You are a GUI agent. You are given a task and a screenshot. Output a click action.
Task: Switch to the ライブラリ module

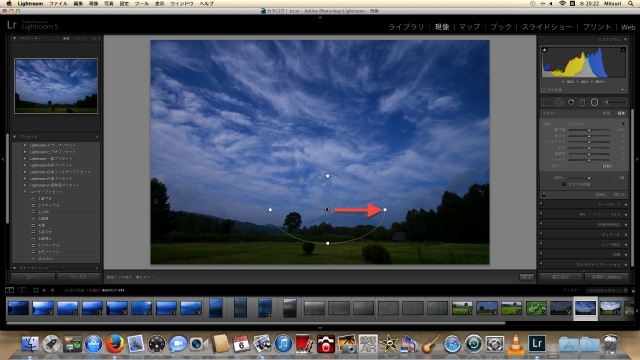[x=406, y=27]
